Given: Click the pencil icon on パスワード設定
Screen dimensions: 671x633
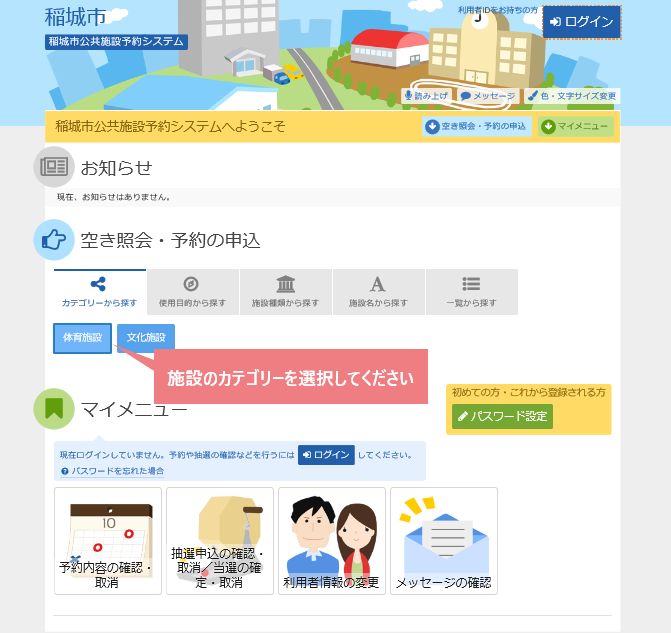Looking at the screenshot, I should 463,416.
